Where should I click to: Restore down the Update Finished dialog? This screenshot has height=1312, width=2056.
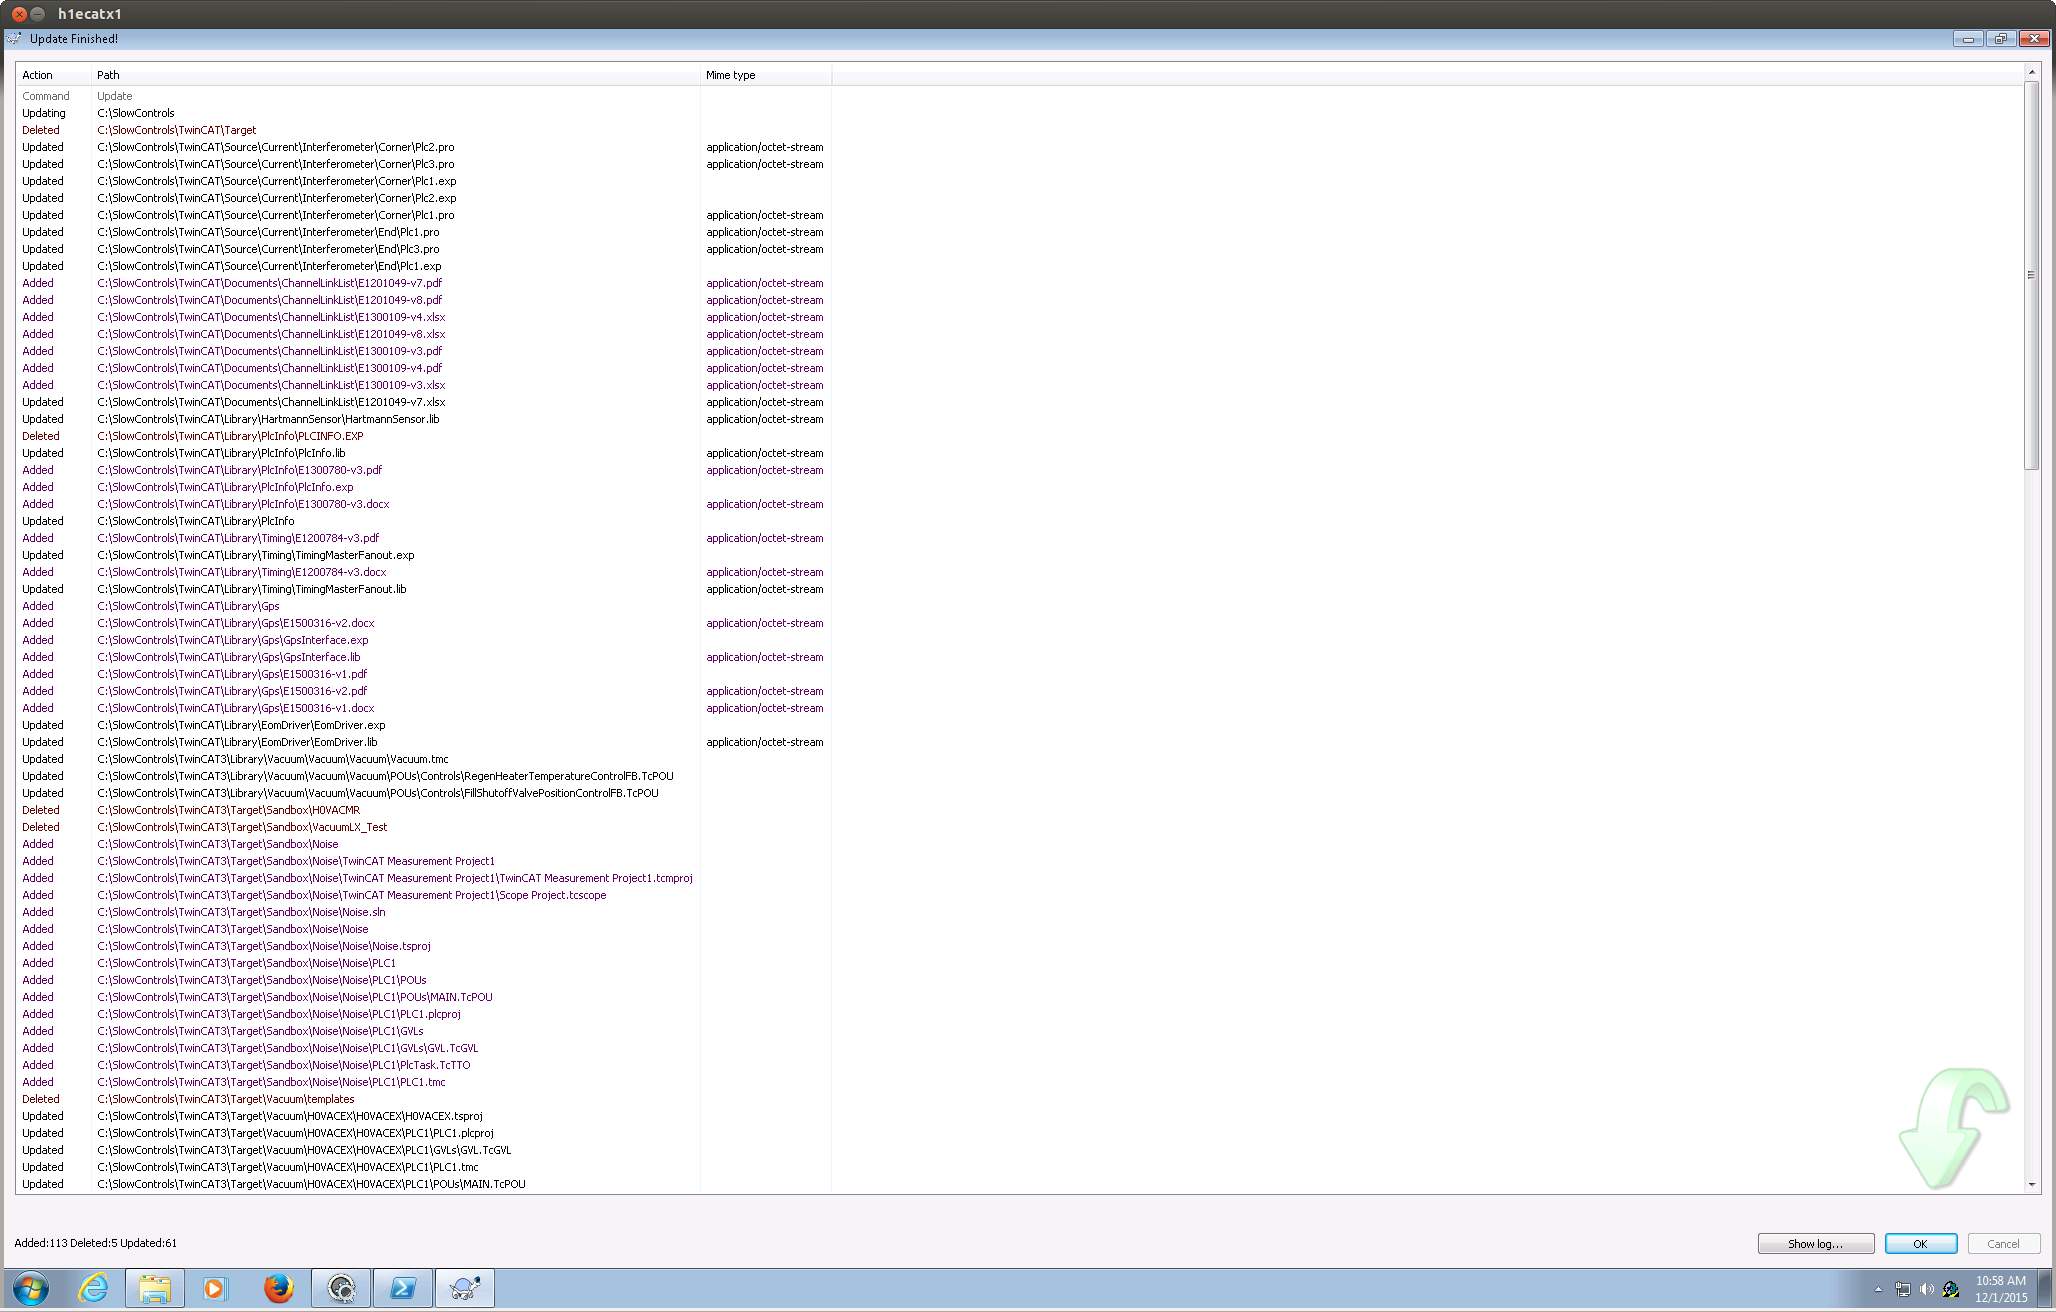(2001, 39)
